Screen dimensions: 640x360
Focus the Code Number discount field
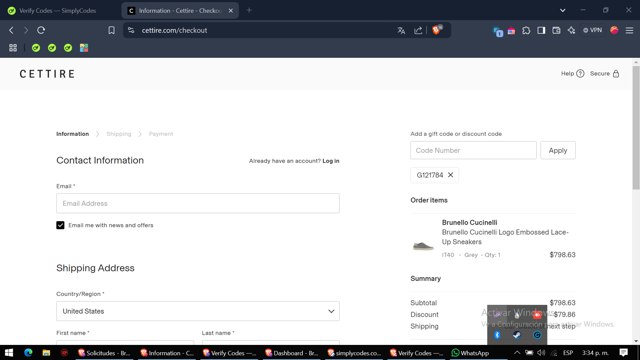473,150
